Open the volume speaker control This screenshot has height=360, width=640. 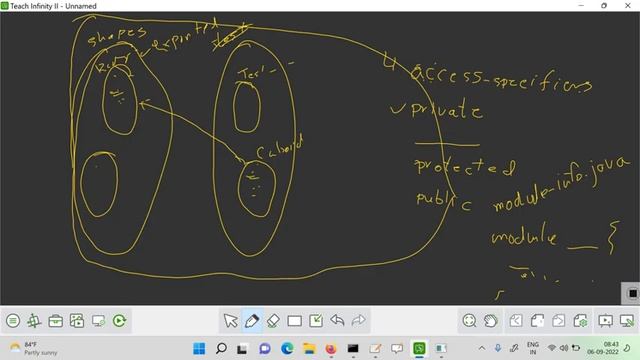coord(564,348)
